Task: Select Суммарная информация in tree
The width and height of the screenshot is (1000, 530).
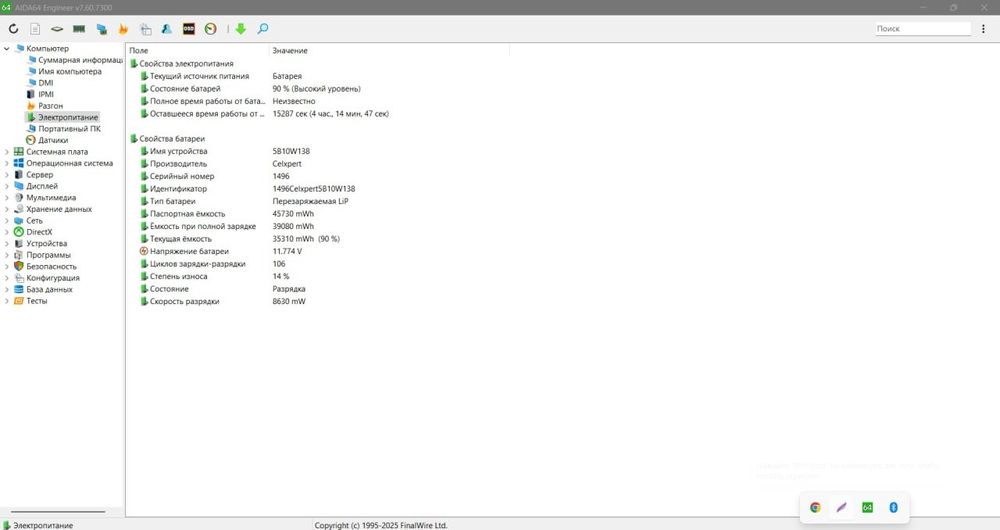Action: [75, 60]
